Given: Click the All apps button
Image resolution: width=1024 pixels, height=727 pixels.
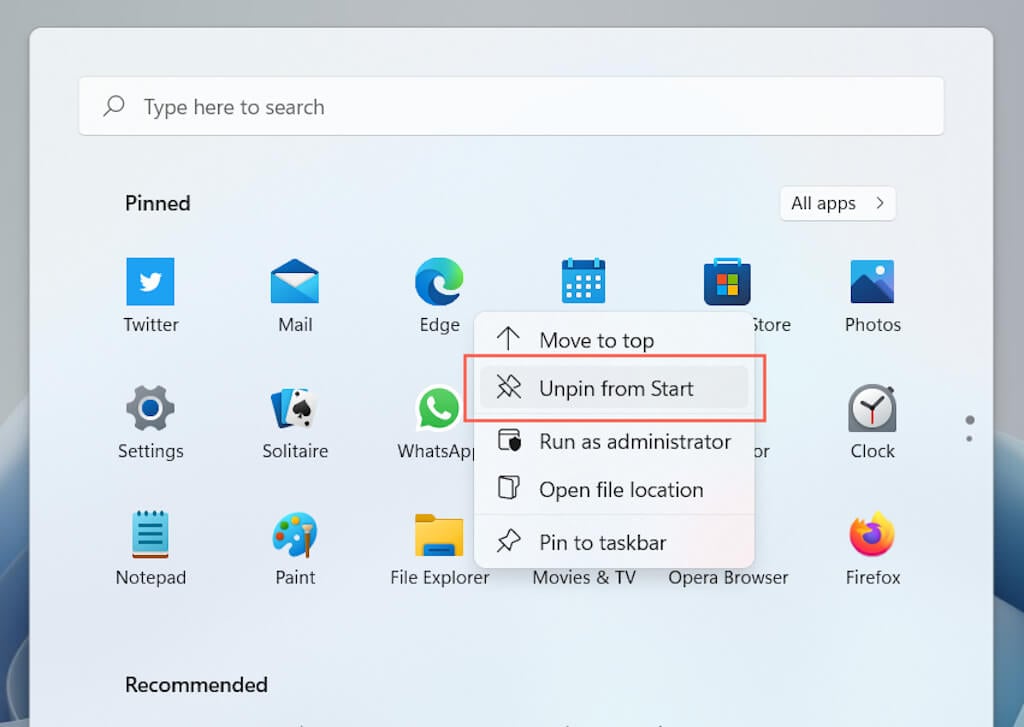Looking at the screenshot, I should point(837,203).
